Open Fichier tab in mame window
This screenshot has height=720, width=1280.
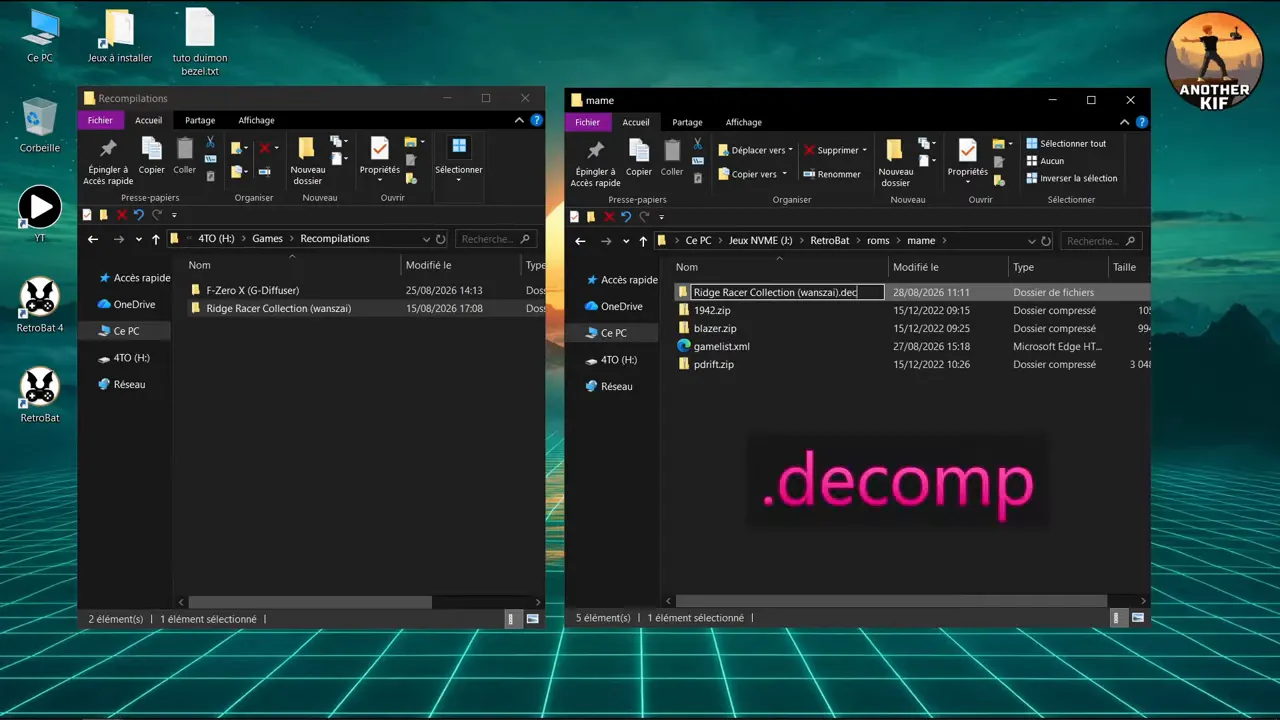(588, 122)
